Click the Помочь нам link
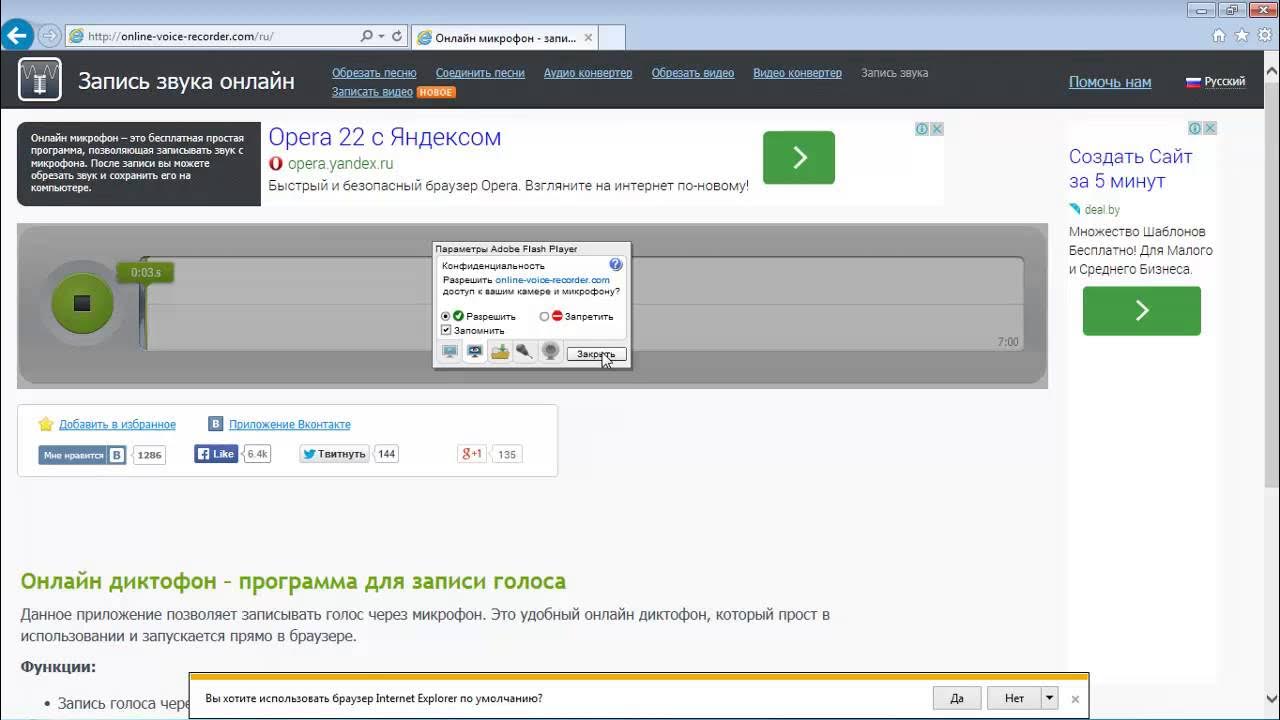1280x720 pixels. [1110, 82]
